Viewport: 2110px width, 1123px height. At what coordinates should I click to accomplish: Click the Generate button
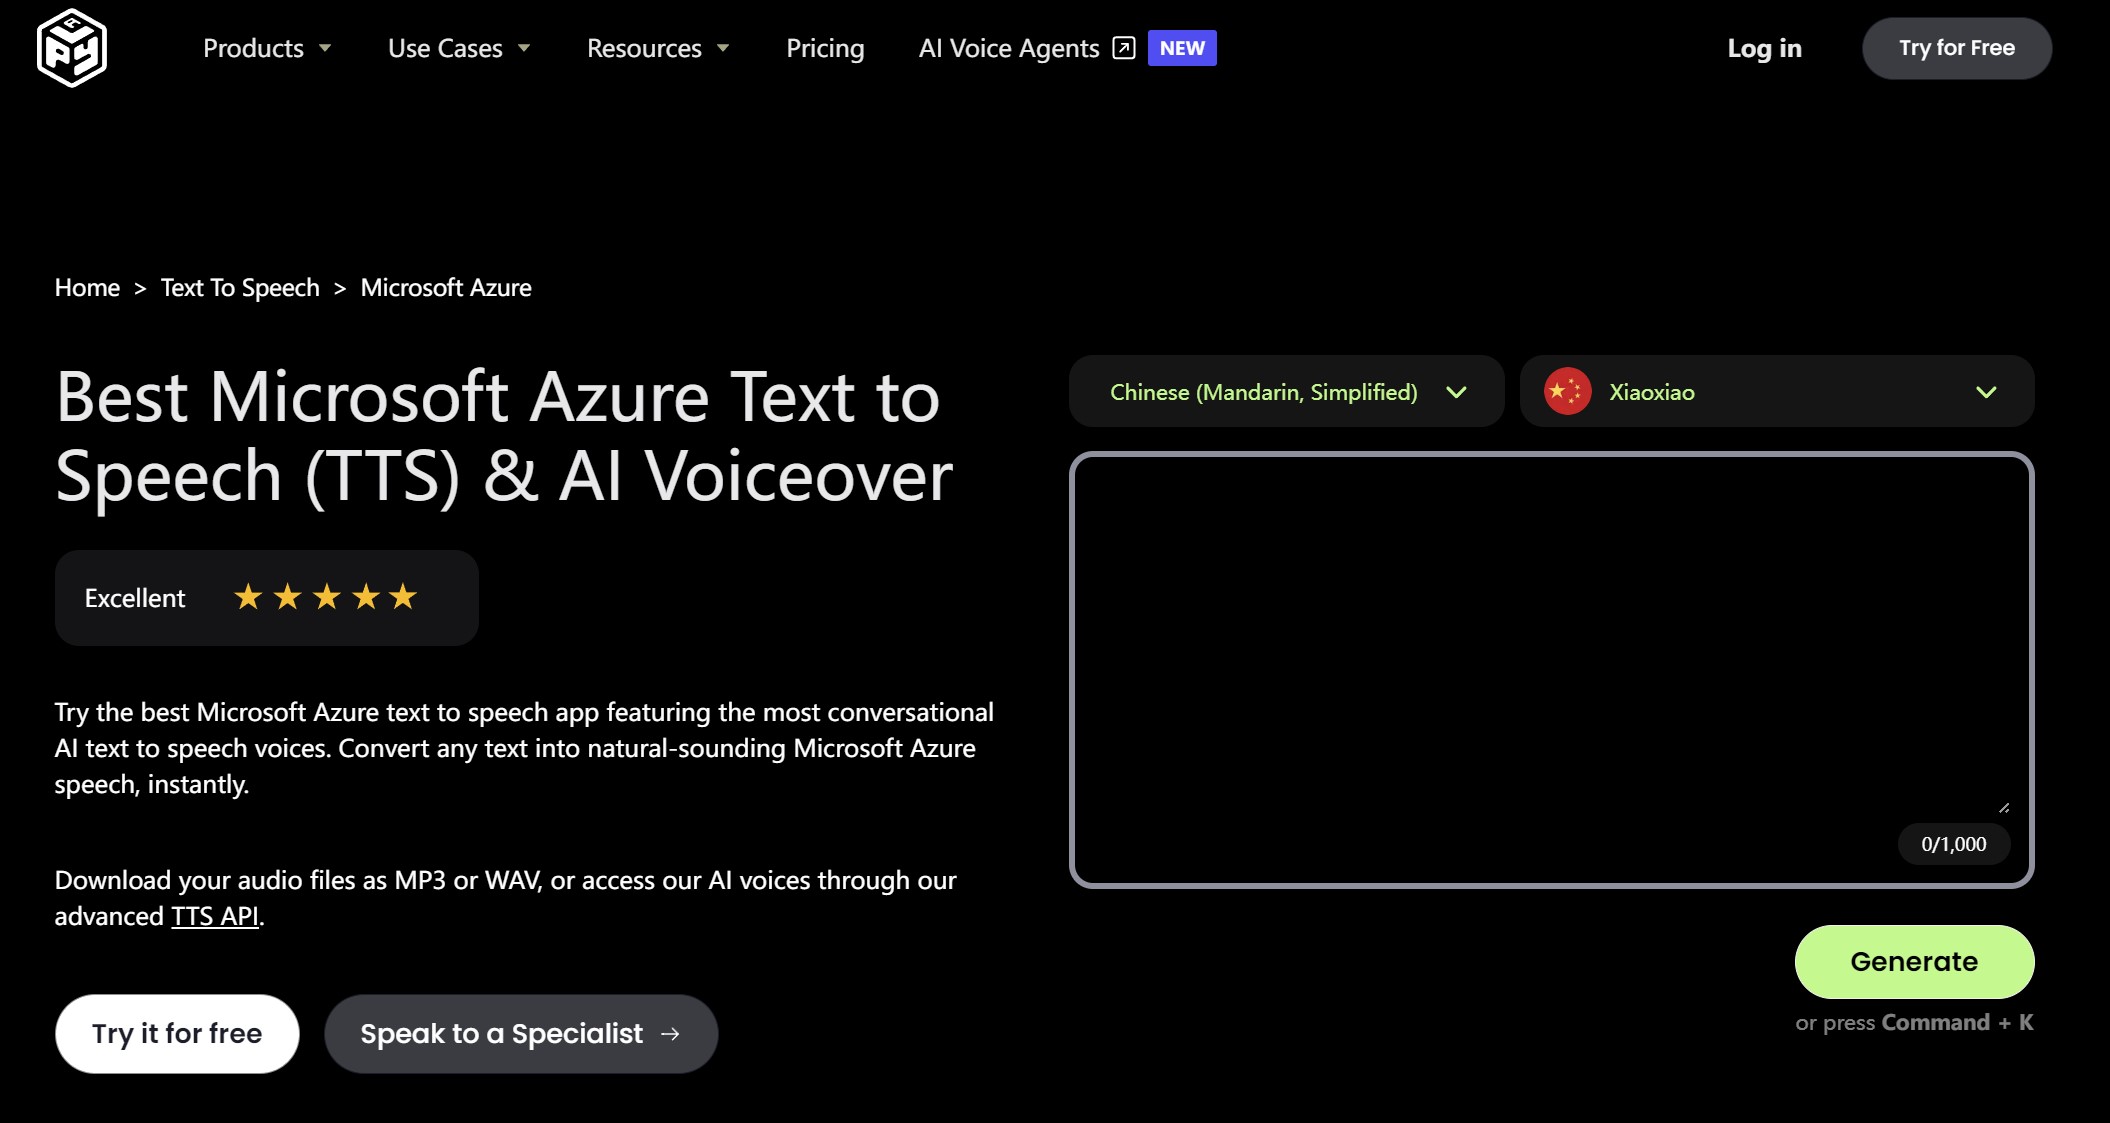click(x=1914, y=962)
